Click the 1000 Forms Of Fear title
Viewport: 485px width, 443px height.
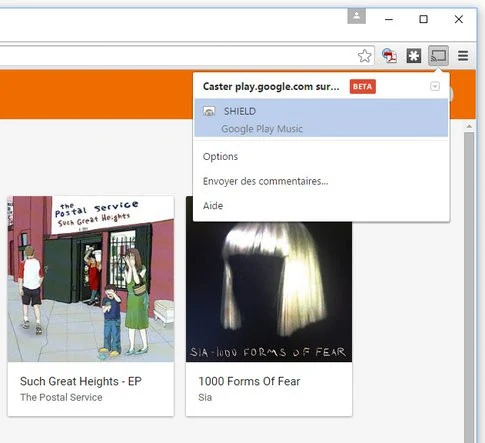click(x=249, y=381)
